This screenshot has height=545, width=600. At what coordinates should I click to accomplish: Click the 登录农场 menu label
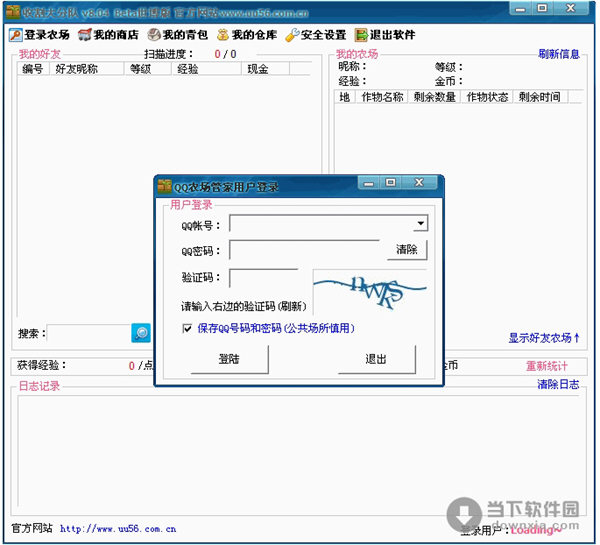coord(47,35)
